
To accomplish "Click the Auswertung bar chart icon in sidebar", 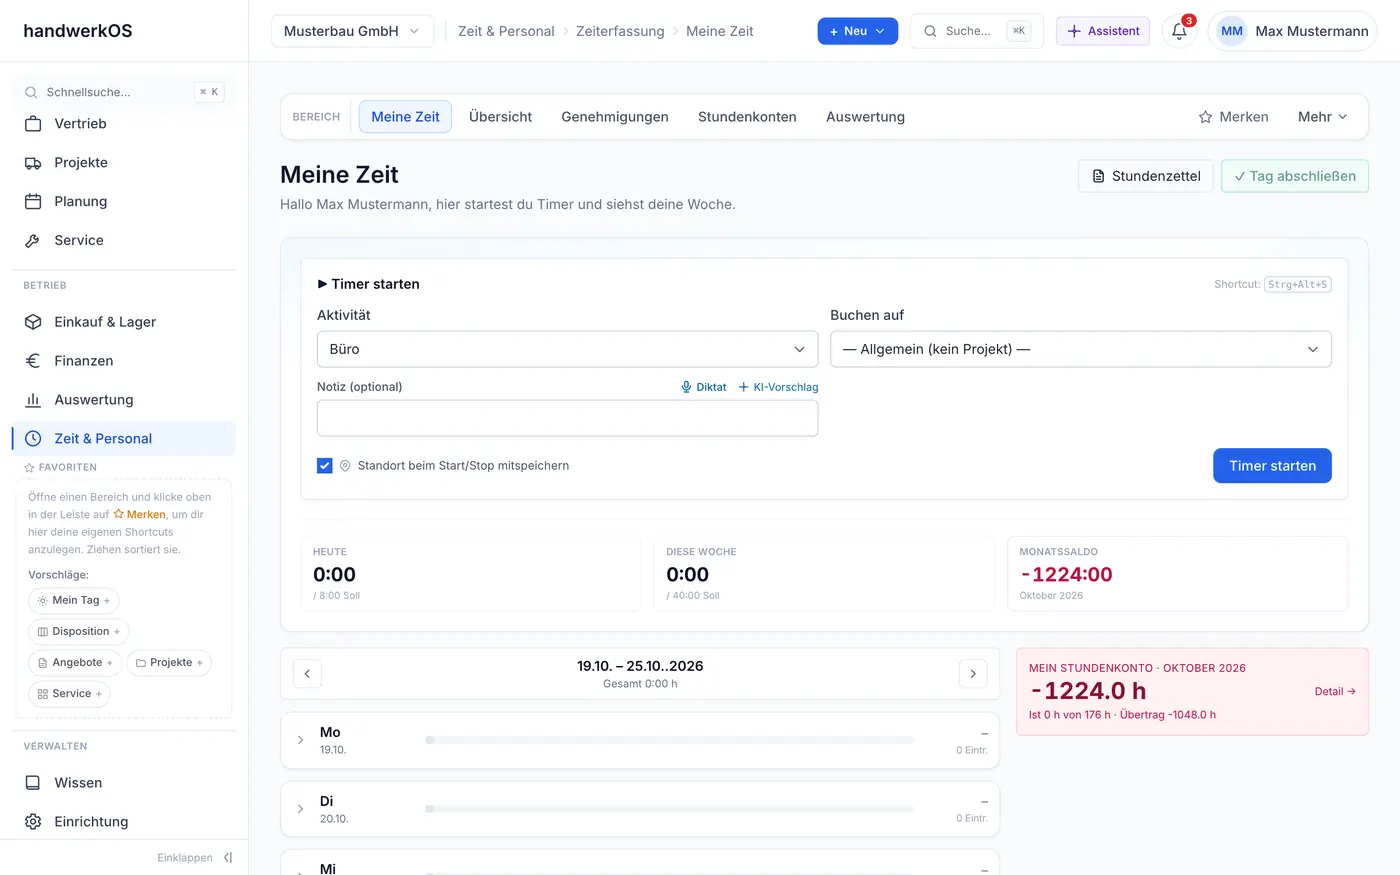I will pyautogui.click(x=33, y=400).
